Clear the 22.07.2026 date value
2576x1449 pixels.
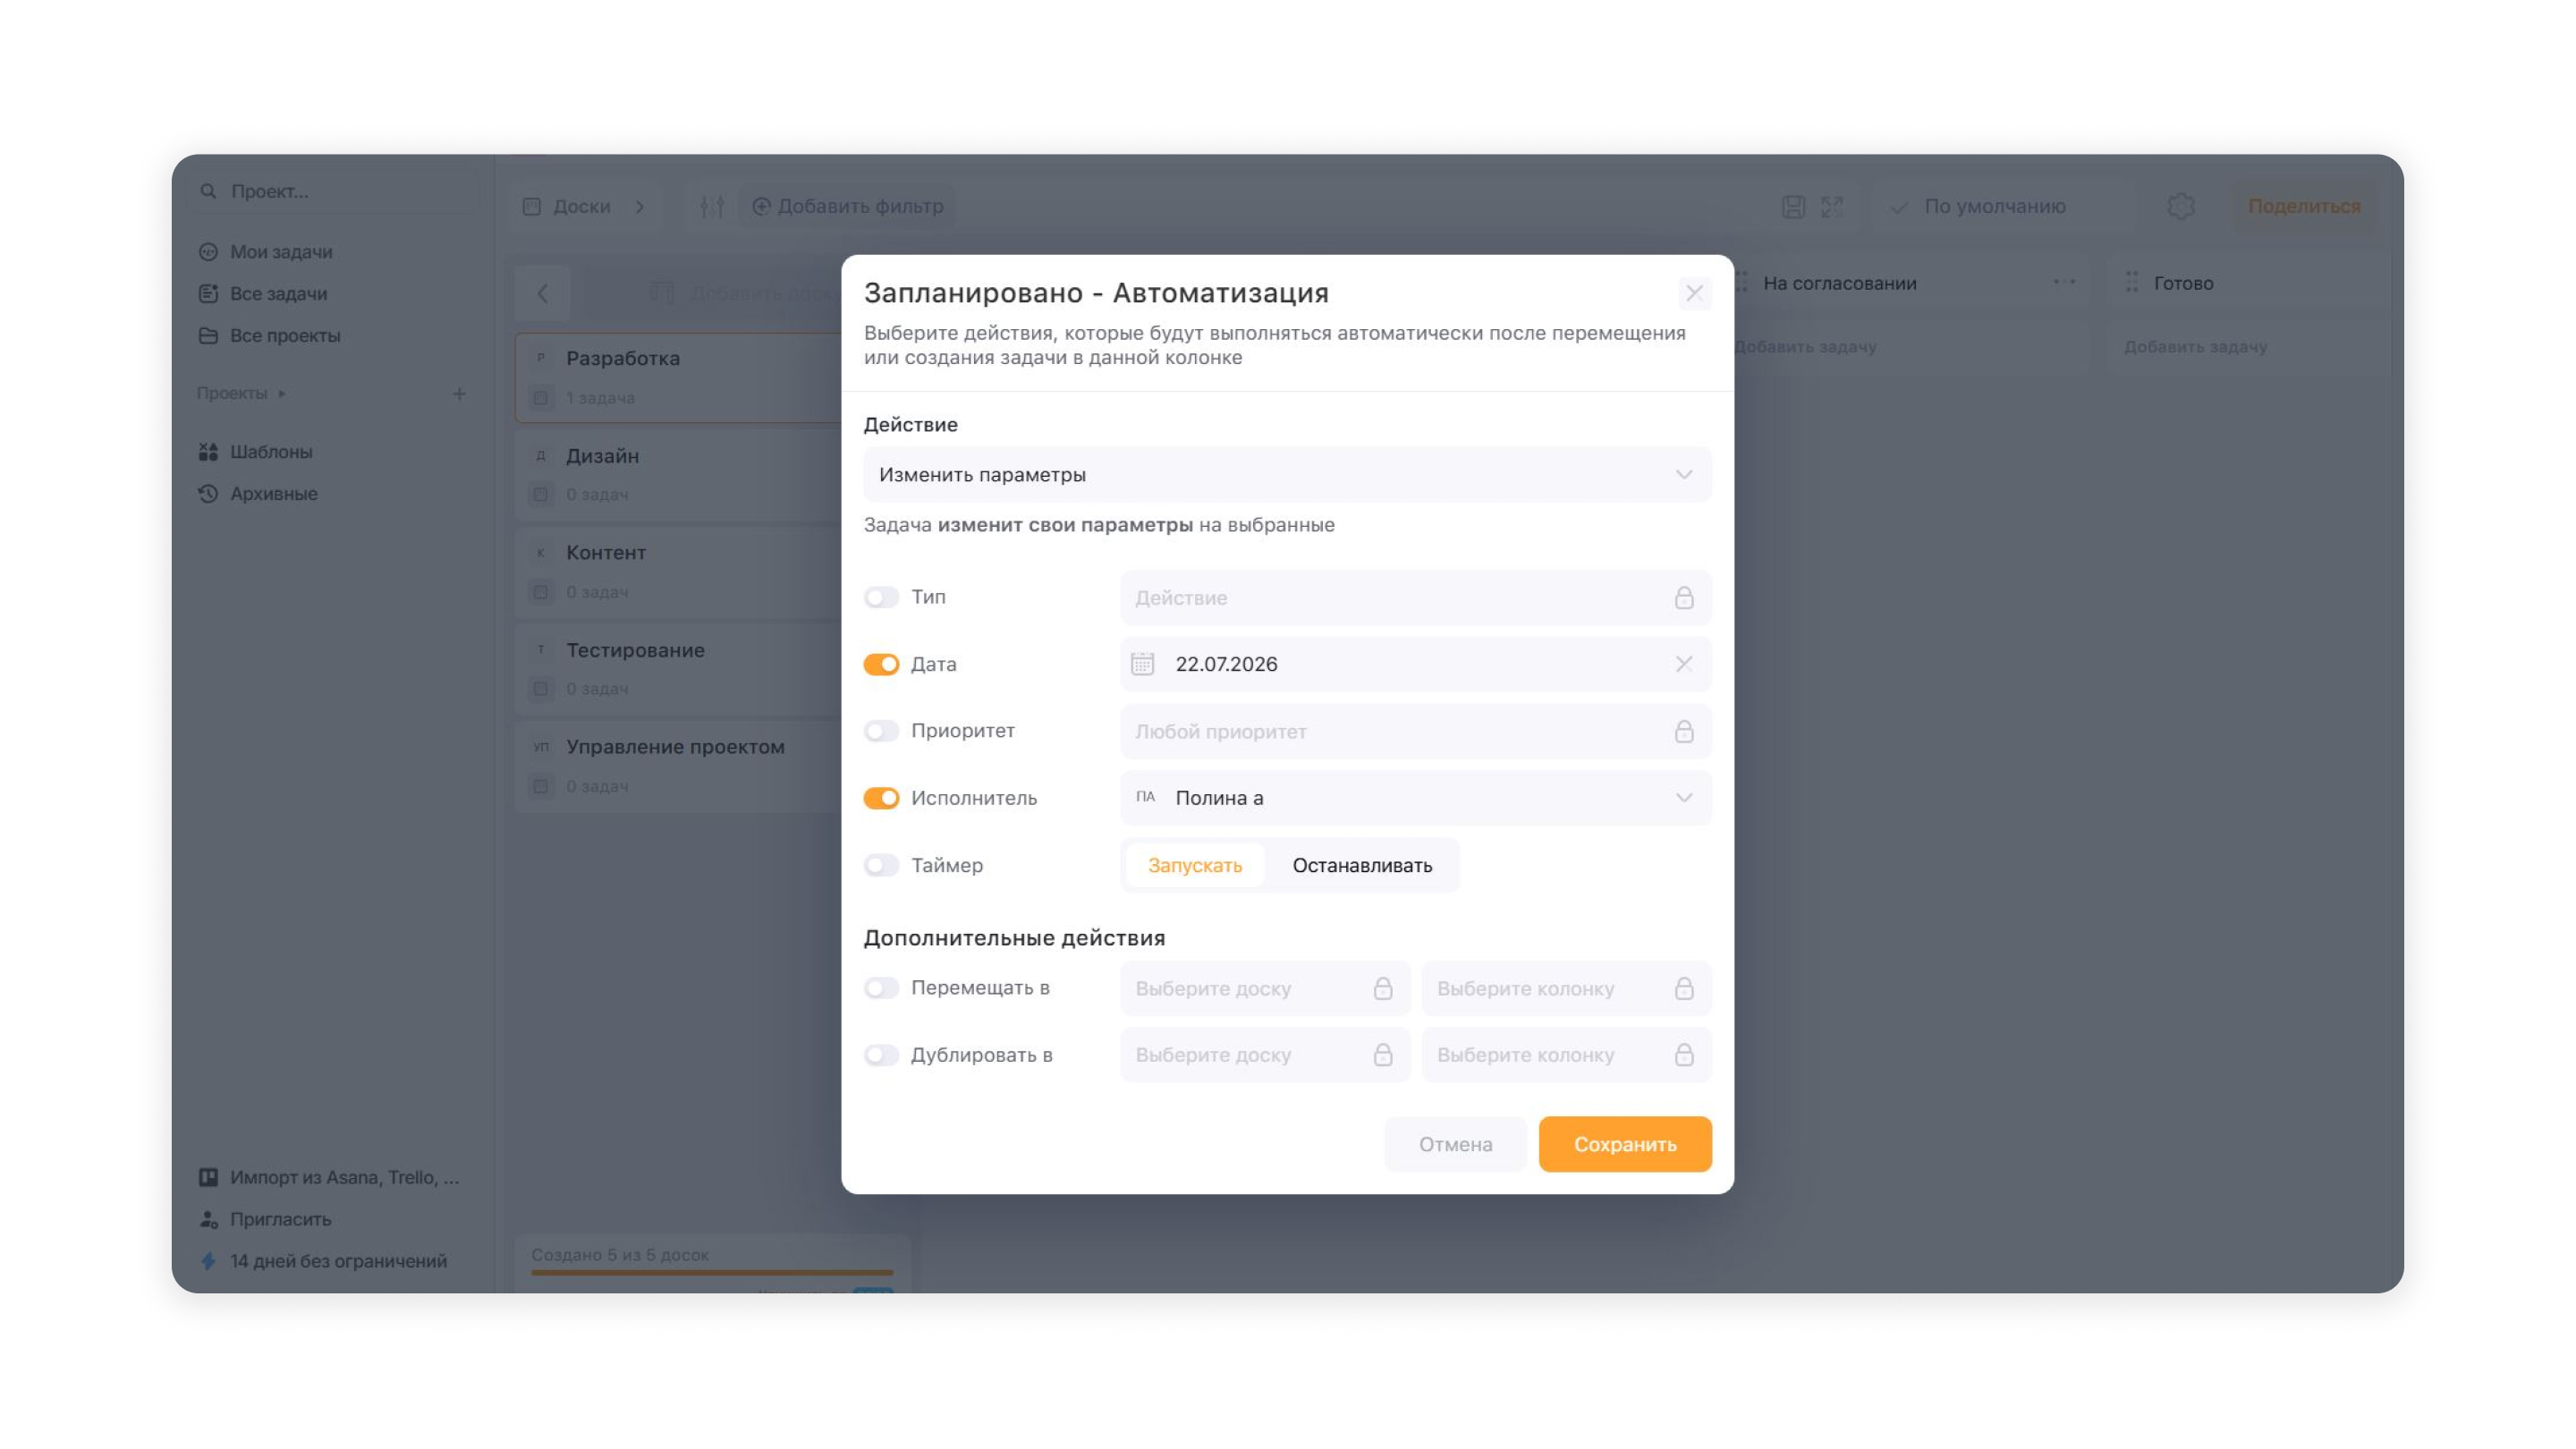[x=1684, y=664]
